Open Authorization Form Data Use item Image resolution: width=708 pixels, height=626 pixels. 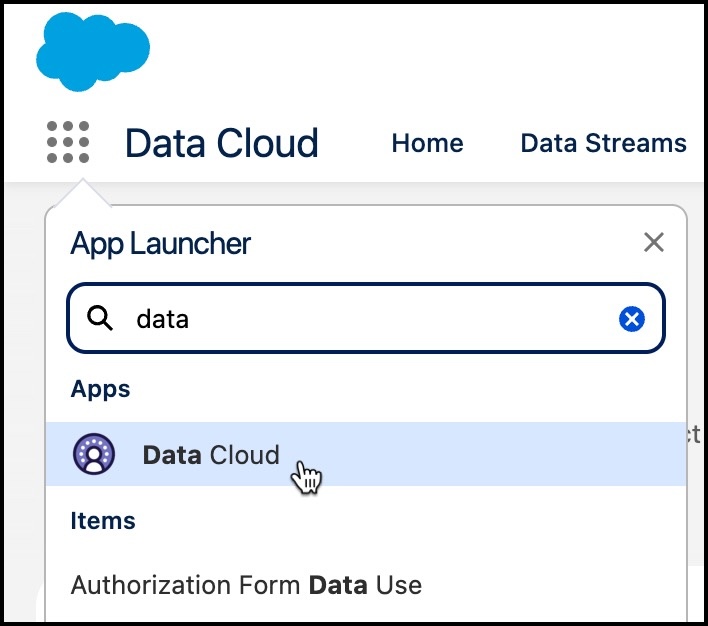246,584
